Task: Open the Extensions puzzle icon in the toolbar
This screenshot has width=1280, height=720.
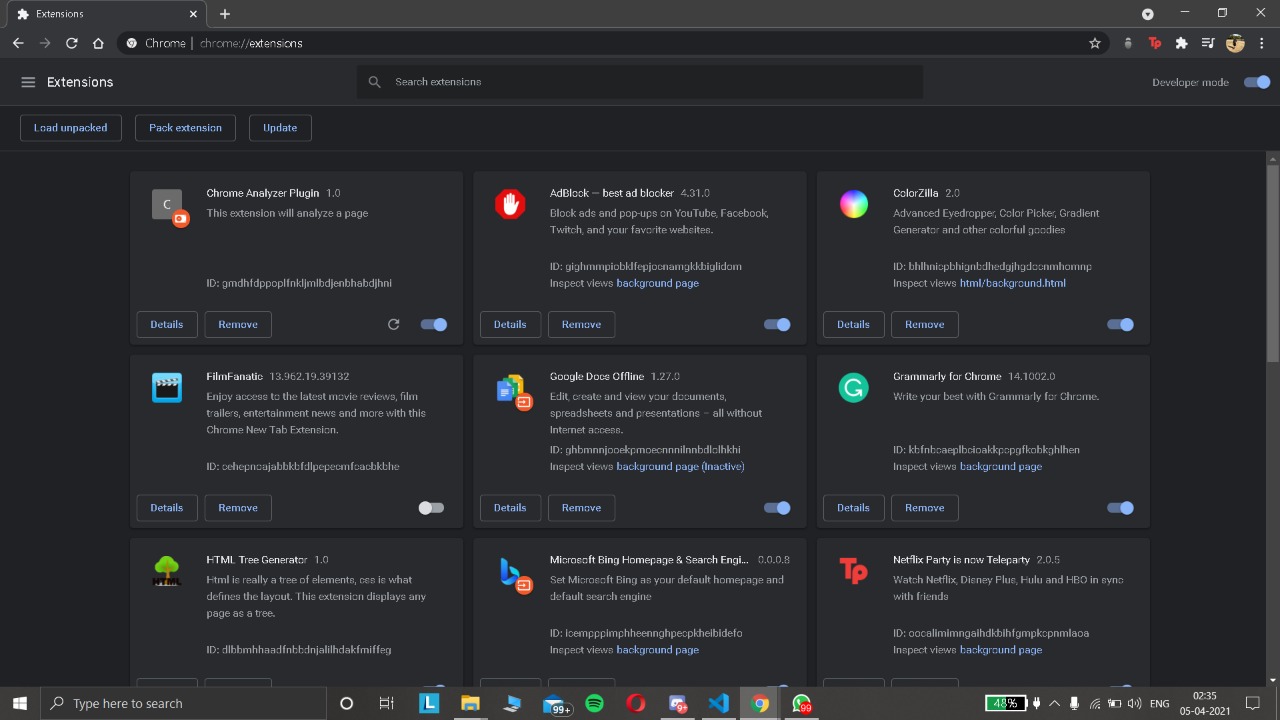Action: pyautogui.click(x=1181, y=43)
